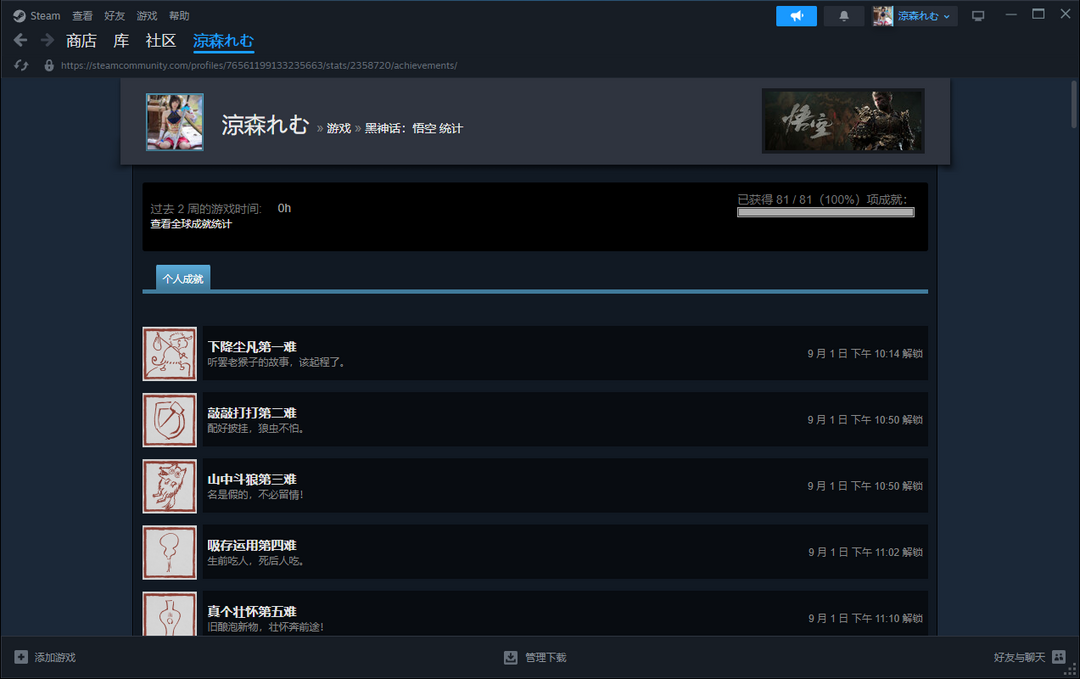This screenshot has width=1080, height=679.
Task: Go to the 商店 tab
Action: [x=81, y=41]
